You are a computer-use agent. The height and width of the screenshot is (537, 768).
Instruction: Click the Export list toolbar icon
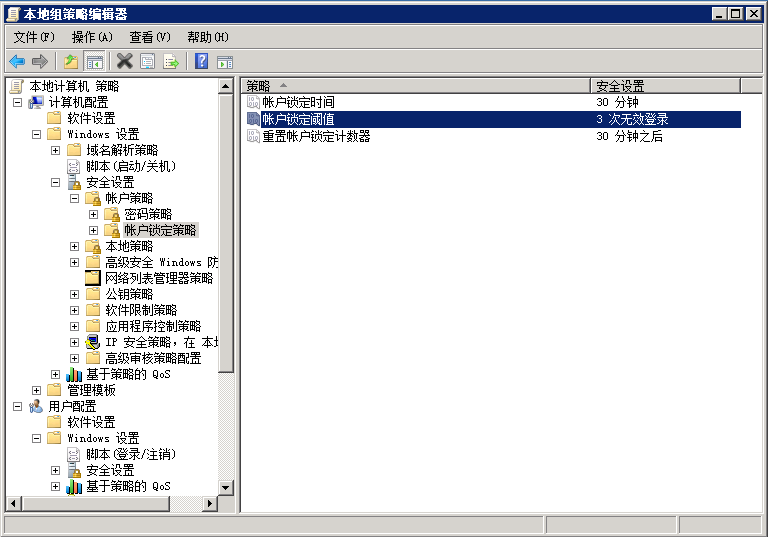[x=171, y=61]
